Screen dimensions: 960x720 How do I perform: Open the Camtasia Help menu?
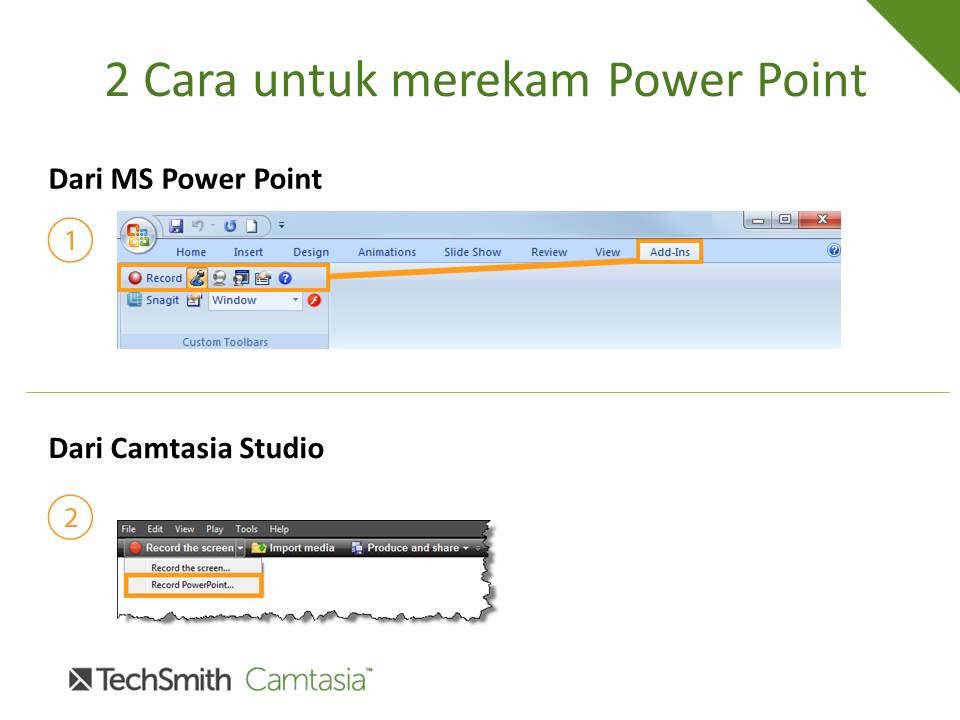[279, 529]
